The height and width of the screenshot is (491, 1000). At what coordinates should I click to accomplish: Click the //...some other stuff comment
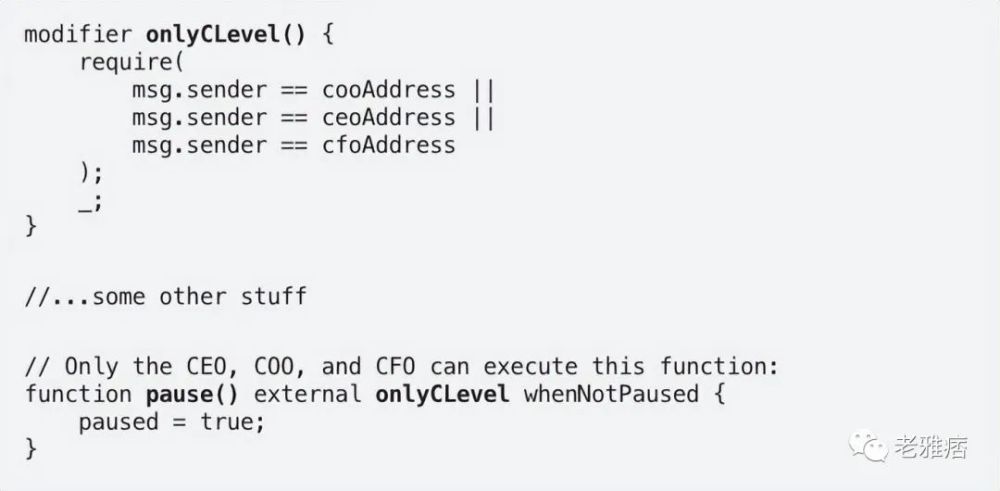(x=166, y=297)
